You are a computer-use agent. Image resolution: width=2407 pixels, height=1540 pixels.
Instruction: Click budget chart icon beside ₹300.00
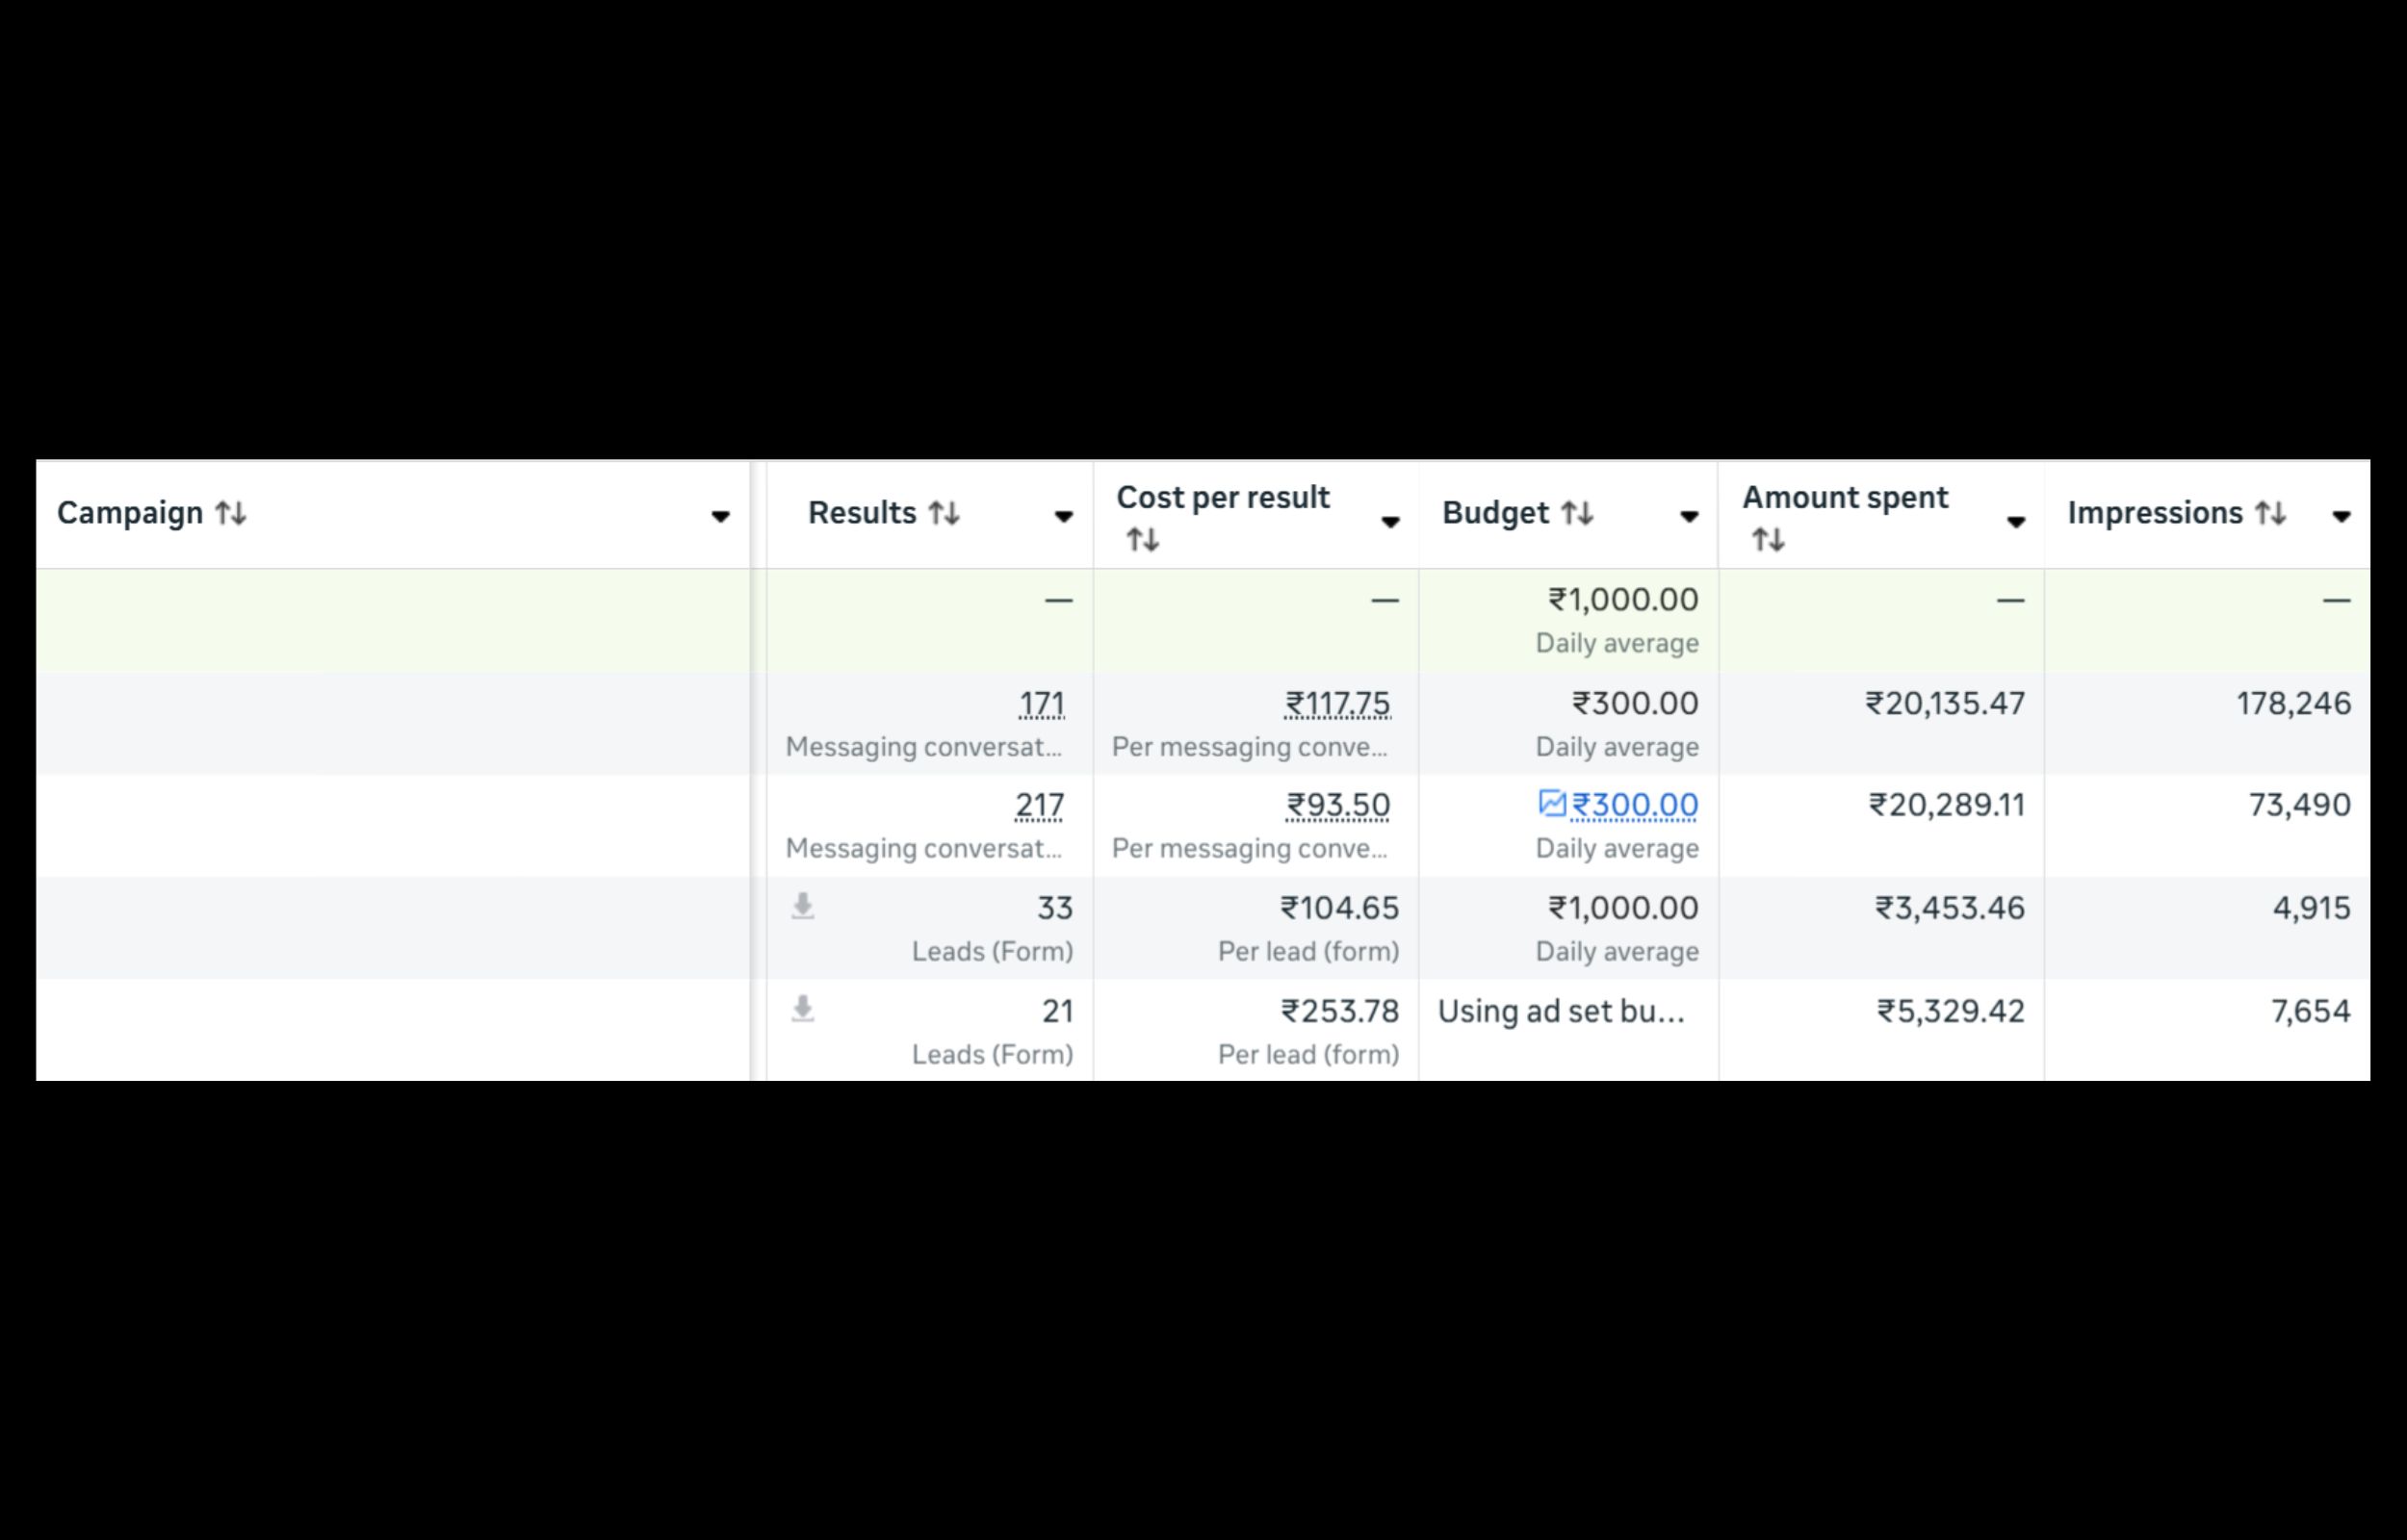pos(1551,803)
